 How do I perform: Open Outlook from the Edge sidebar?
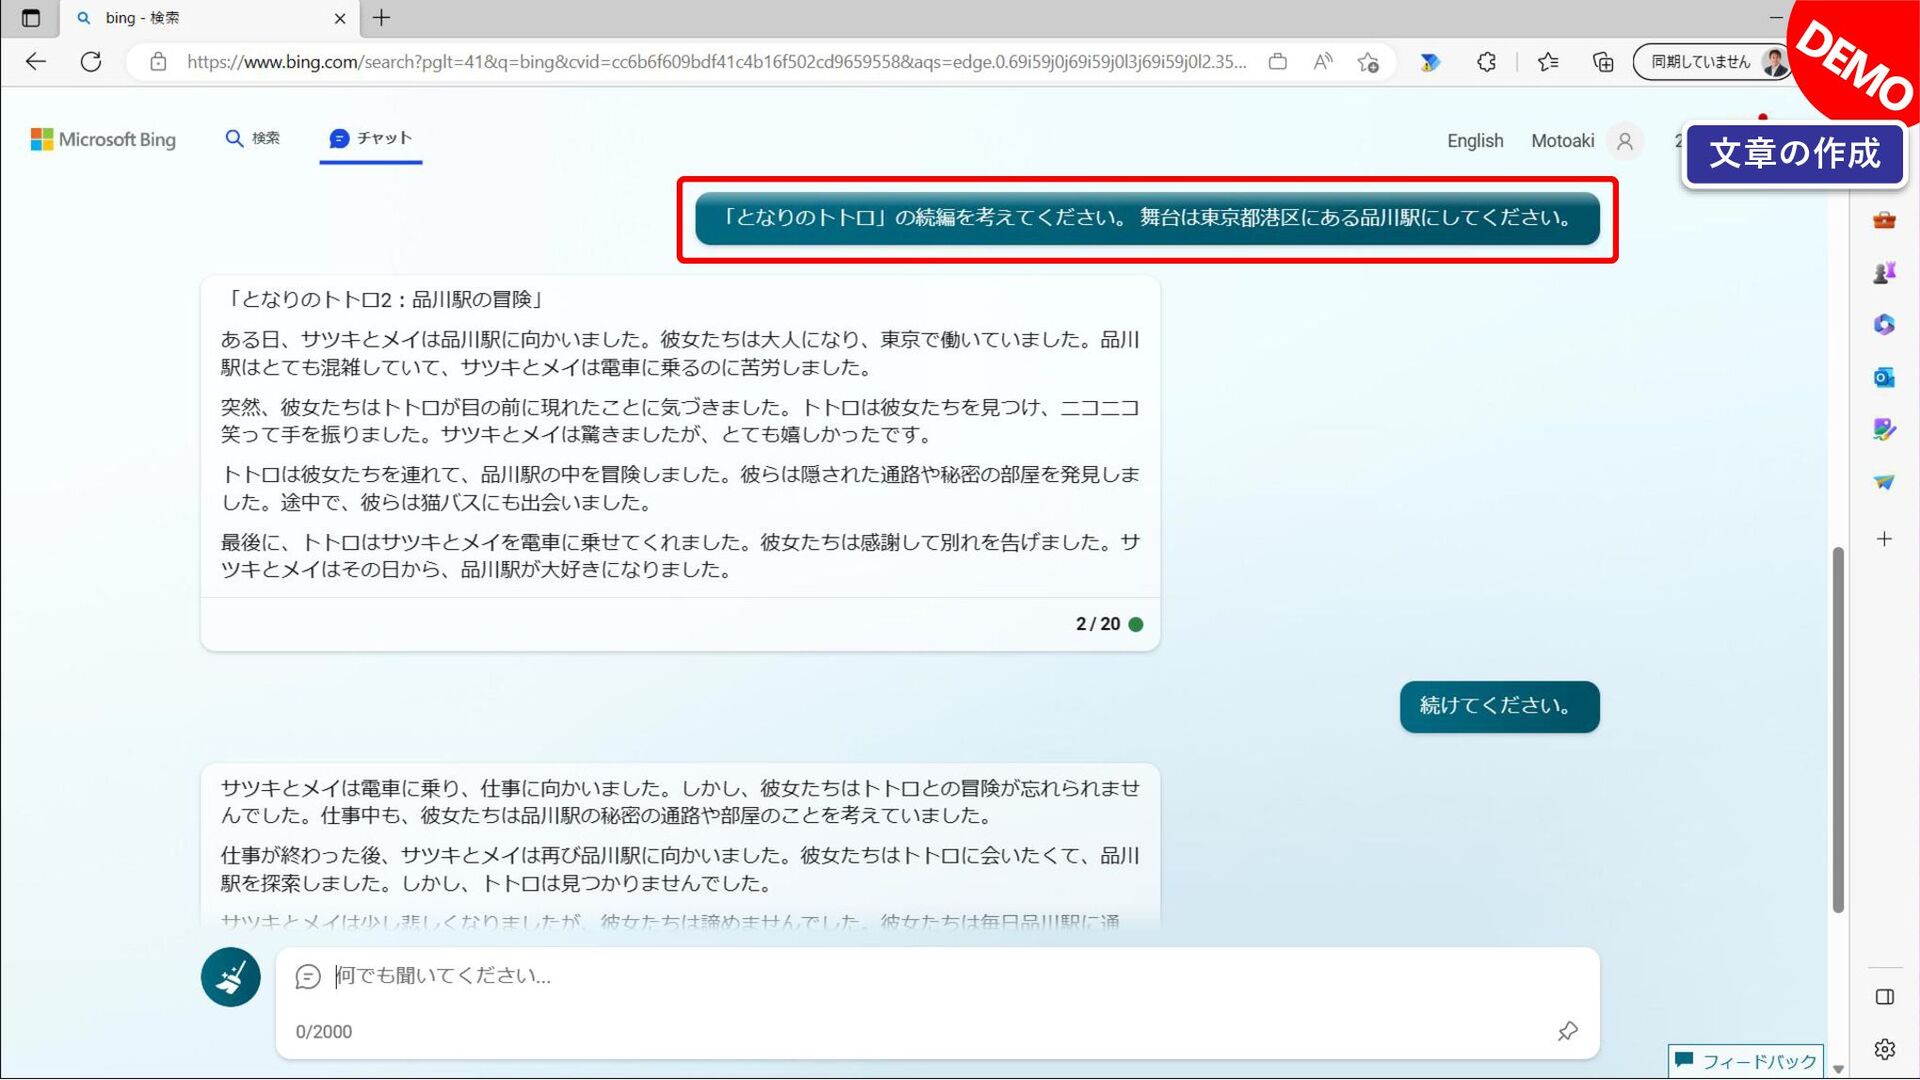click(1884, 377)
